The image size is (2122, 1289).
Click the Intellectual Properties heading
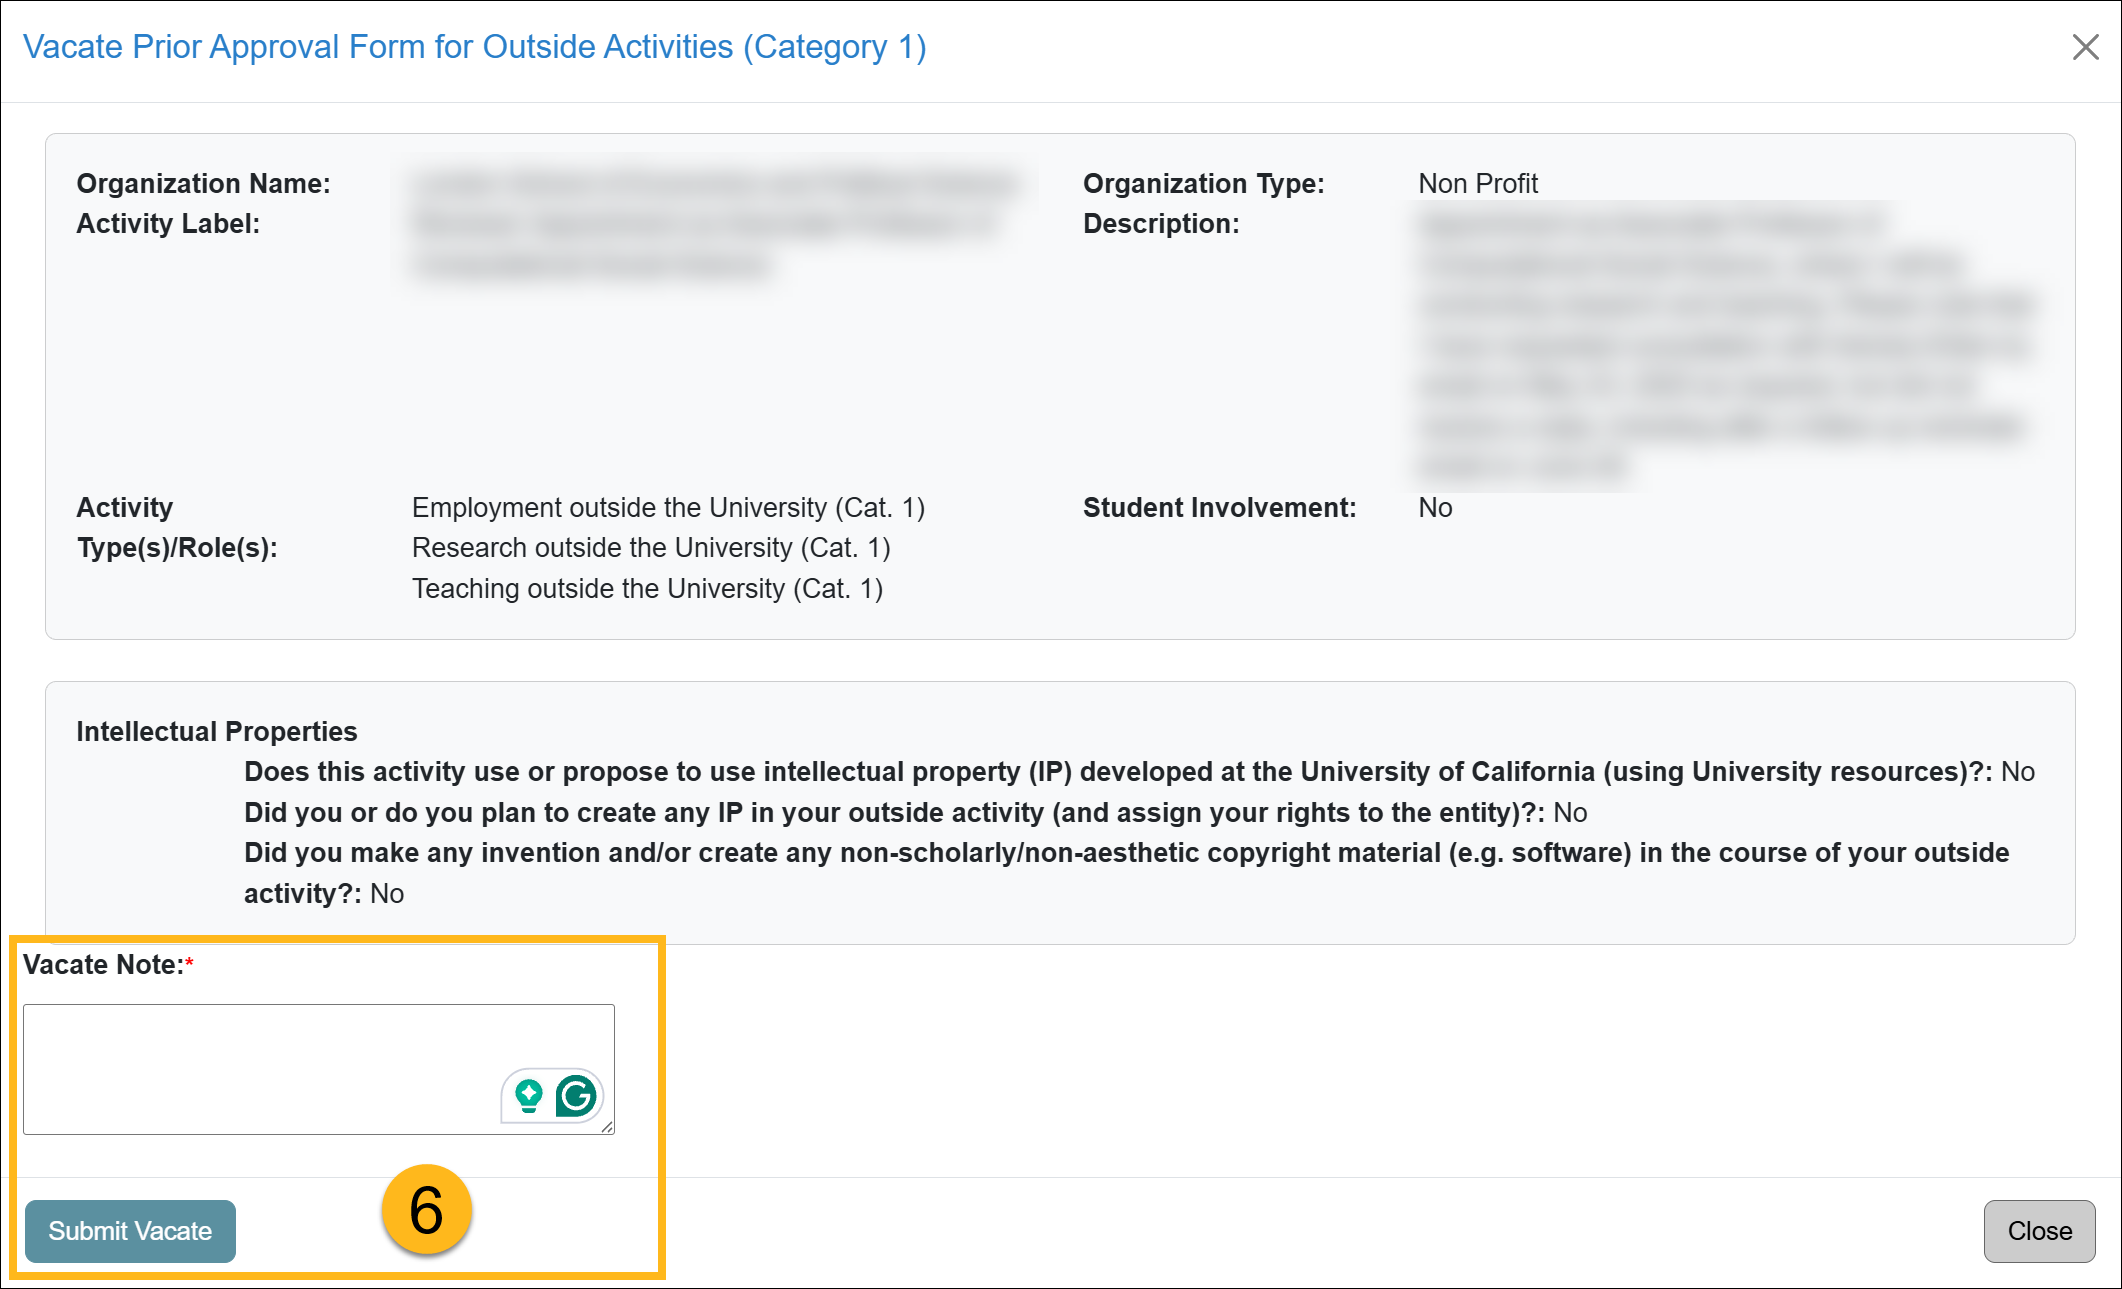tap(216, 731)
